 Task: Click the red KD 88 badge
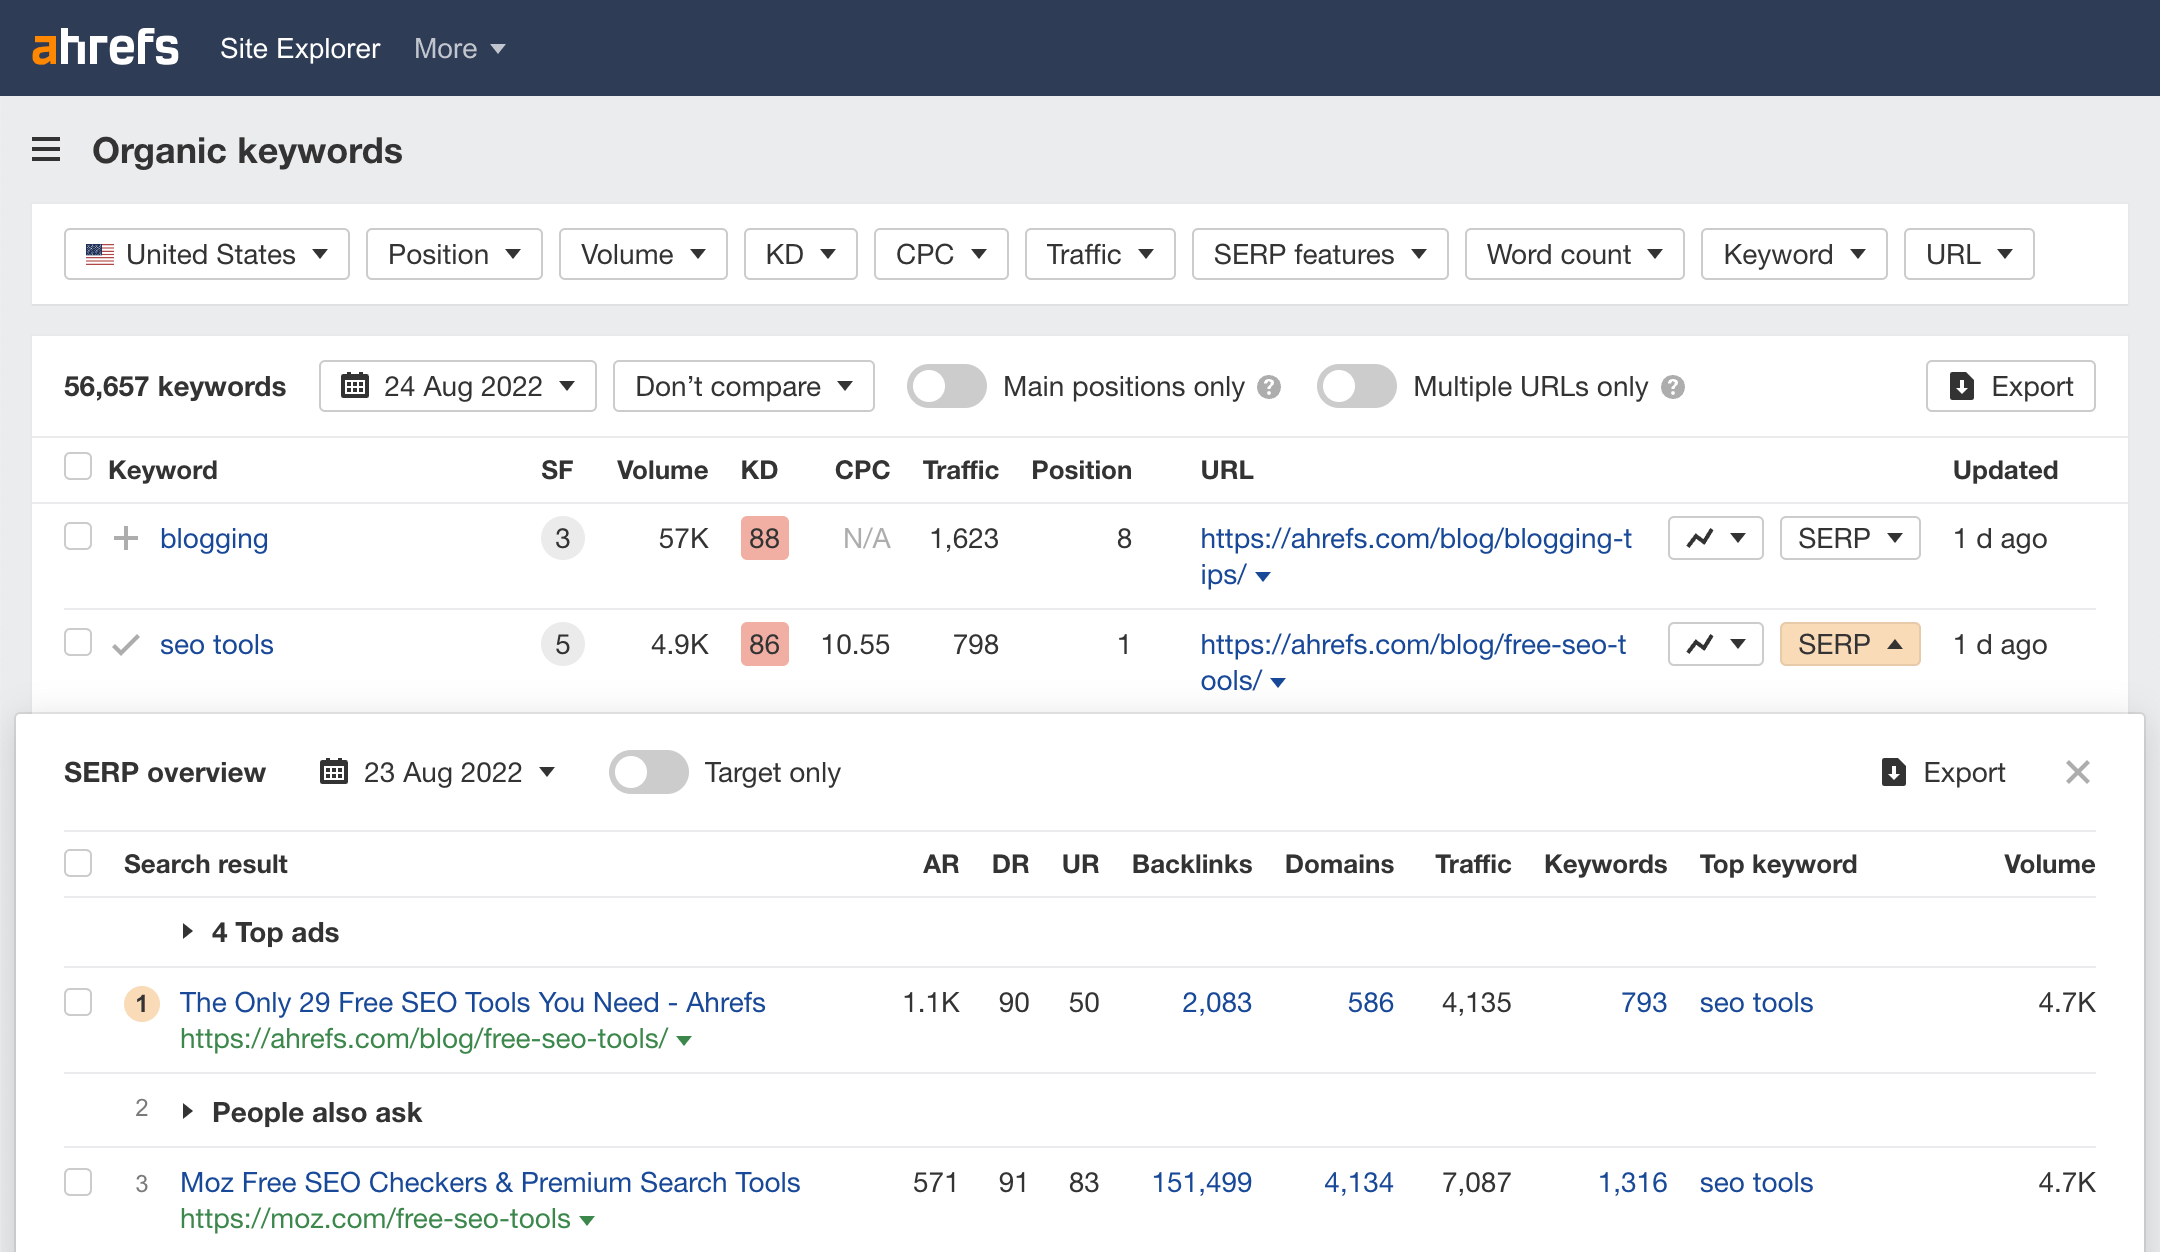click(x=764, y=539)
